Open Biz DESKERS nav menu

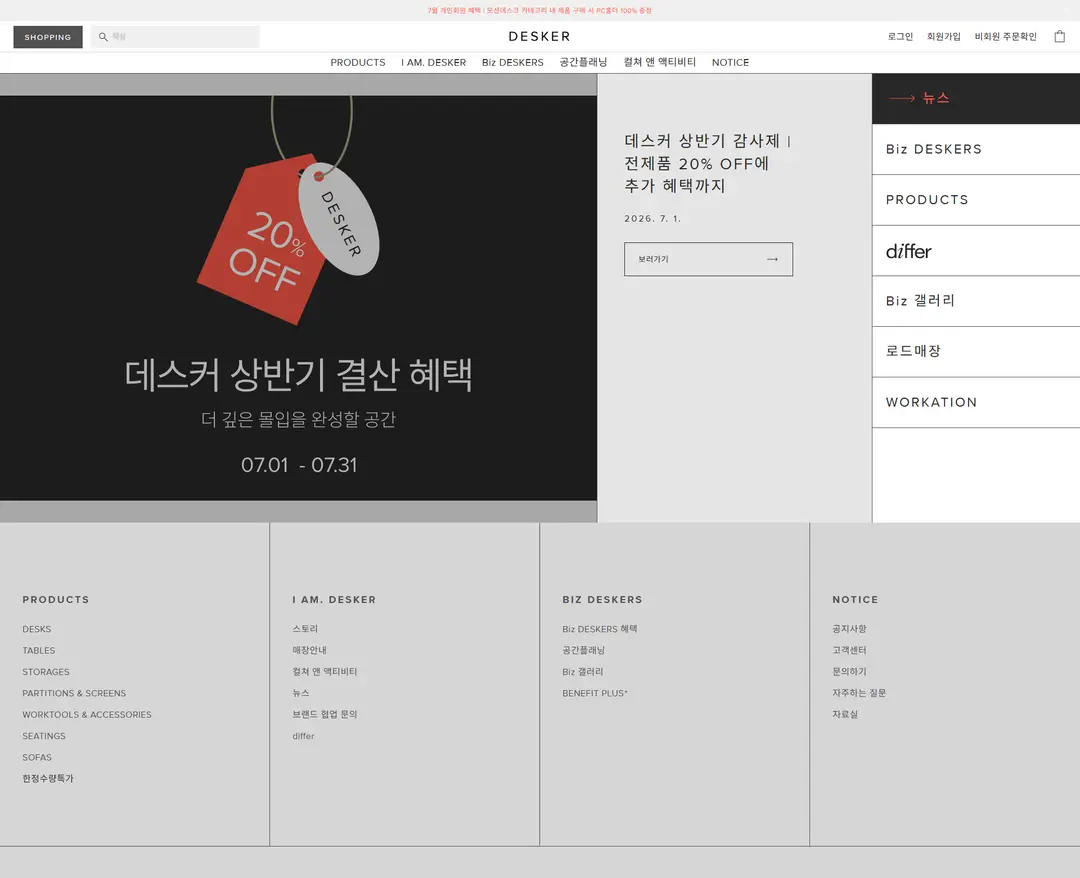coord(512,62)
